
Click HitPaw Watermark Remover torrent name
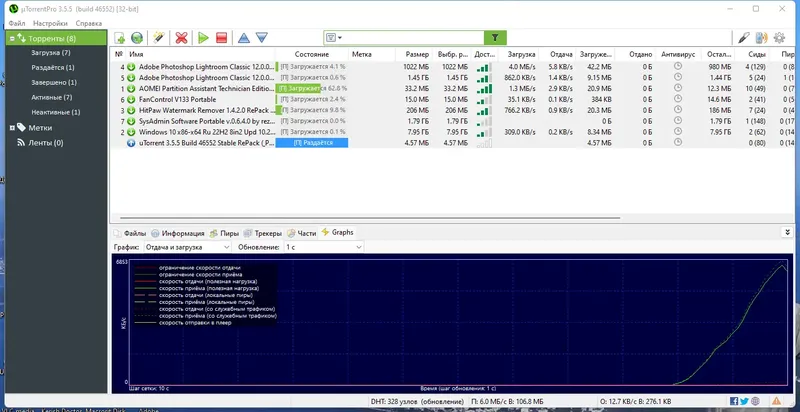pos(207,110)
